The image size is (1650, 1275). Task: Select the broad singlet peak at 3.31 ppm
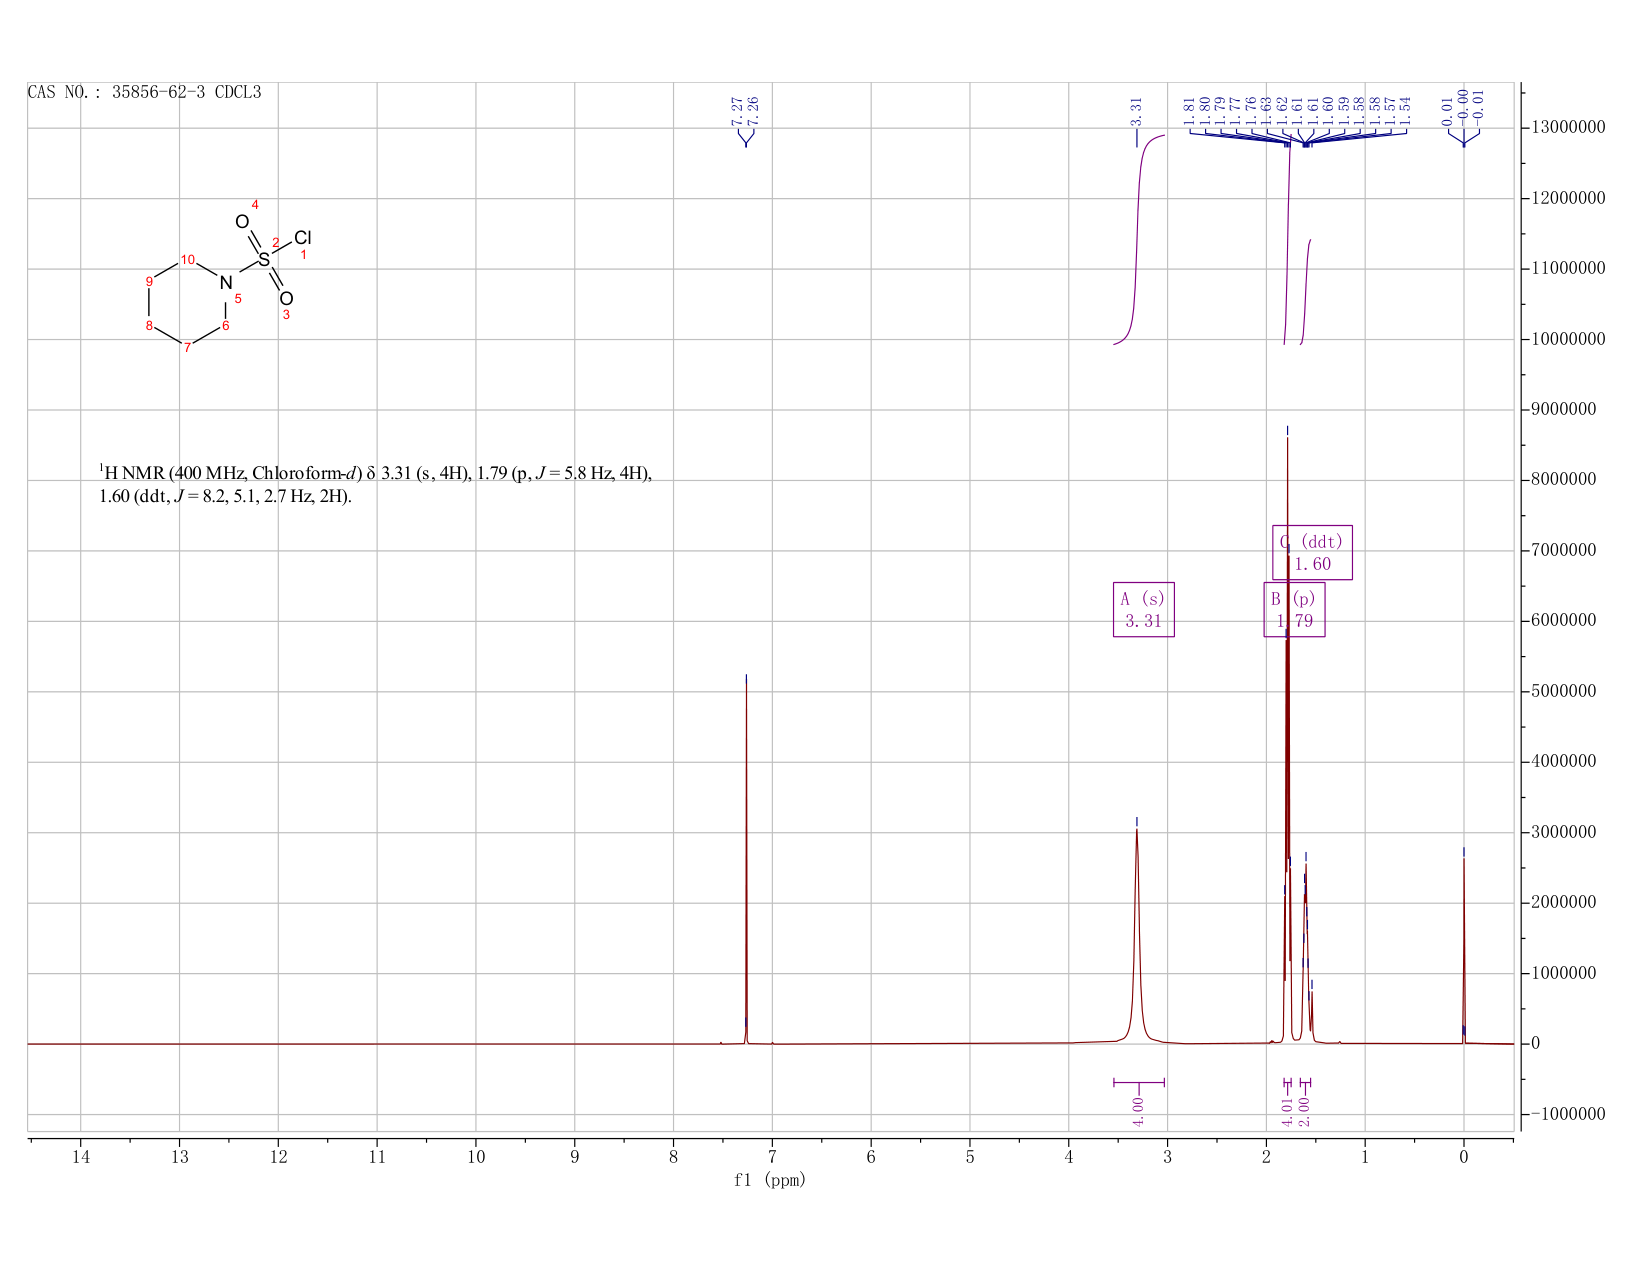pyautogui.click(x=1137, y=935)
